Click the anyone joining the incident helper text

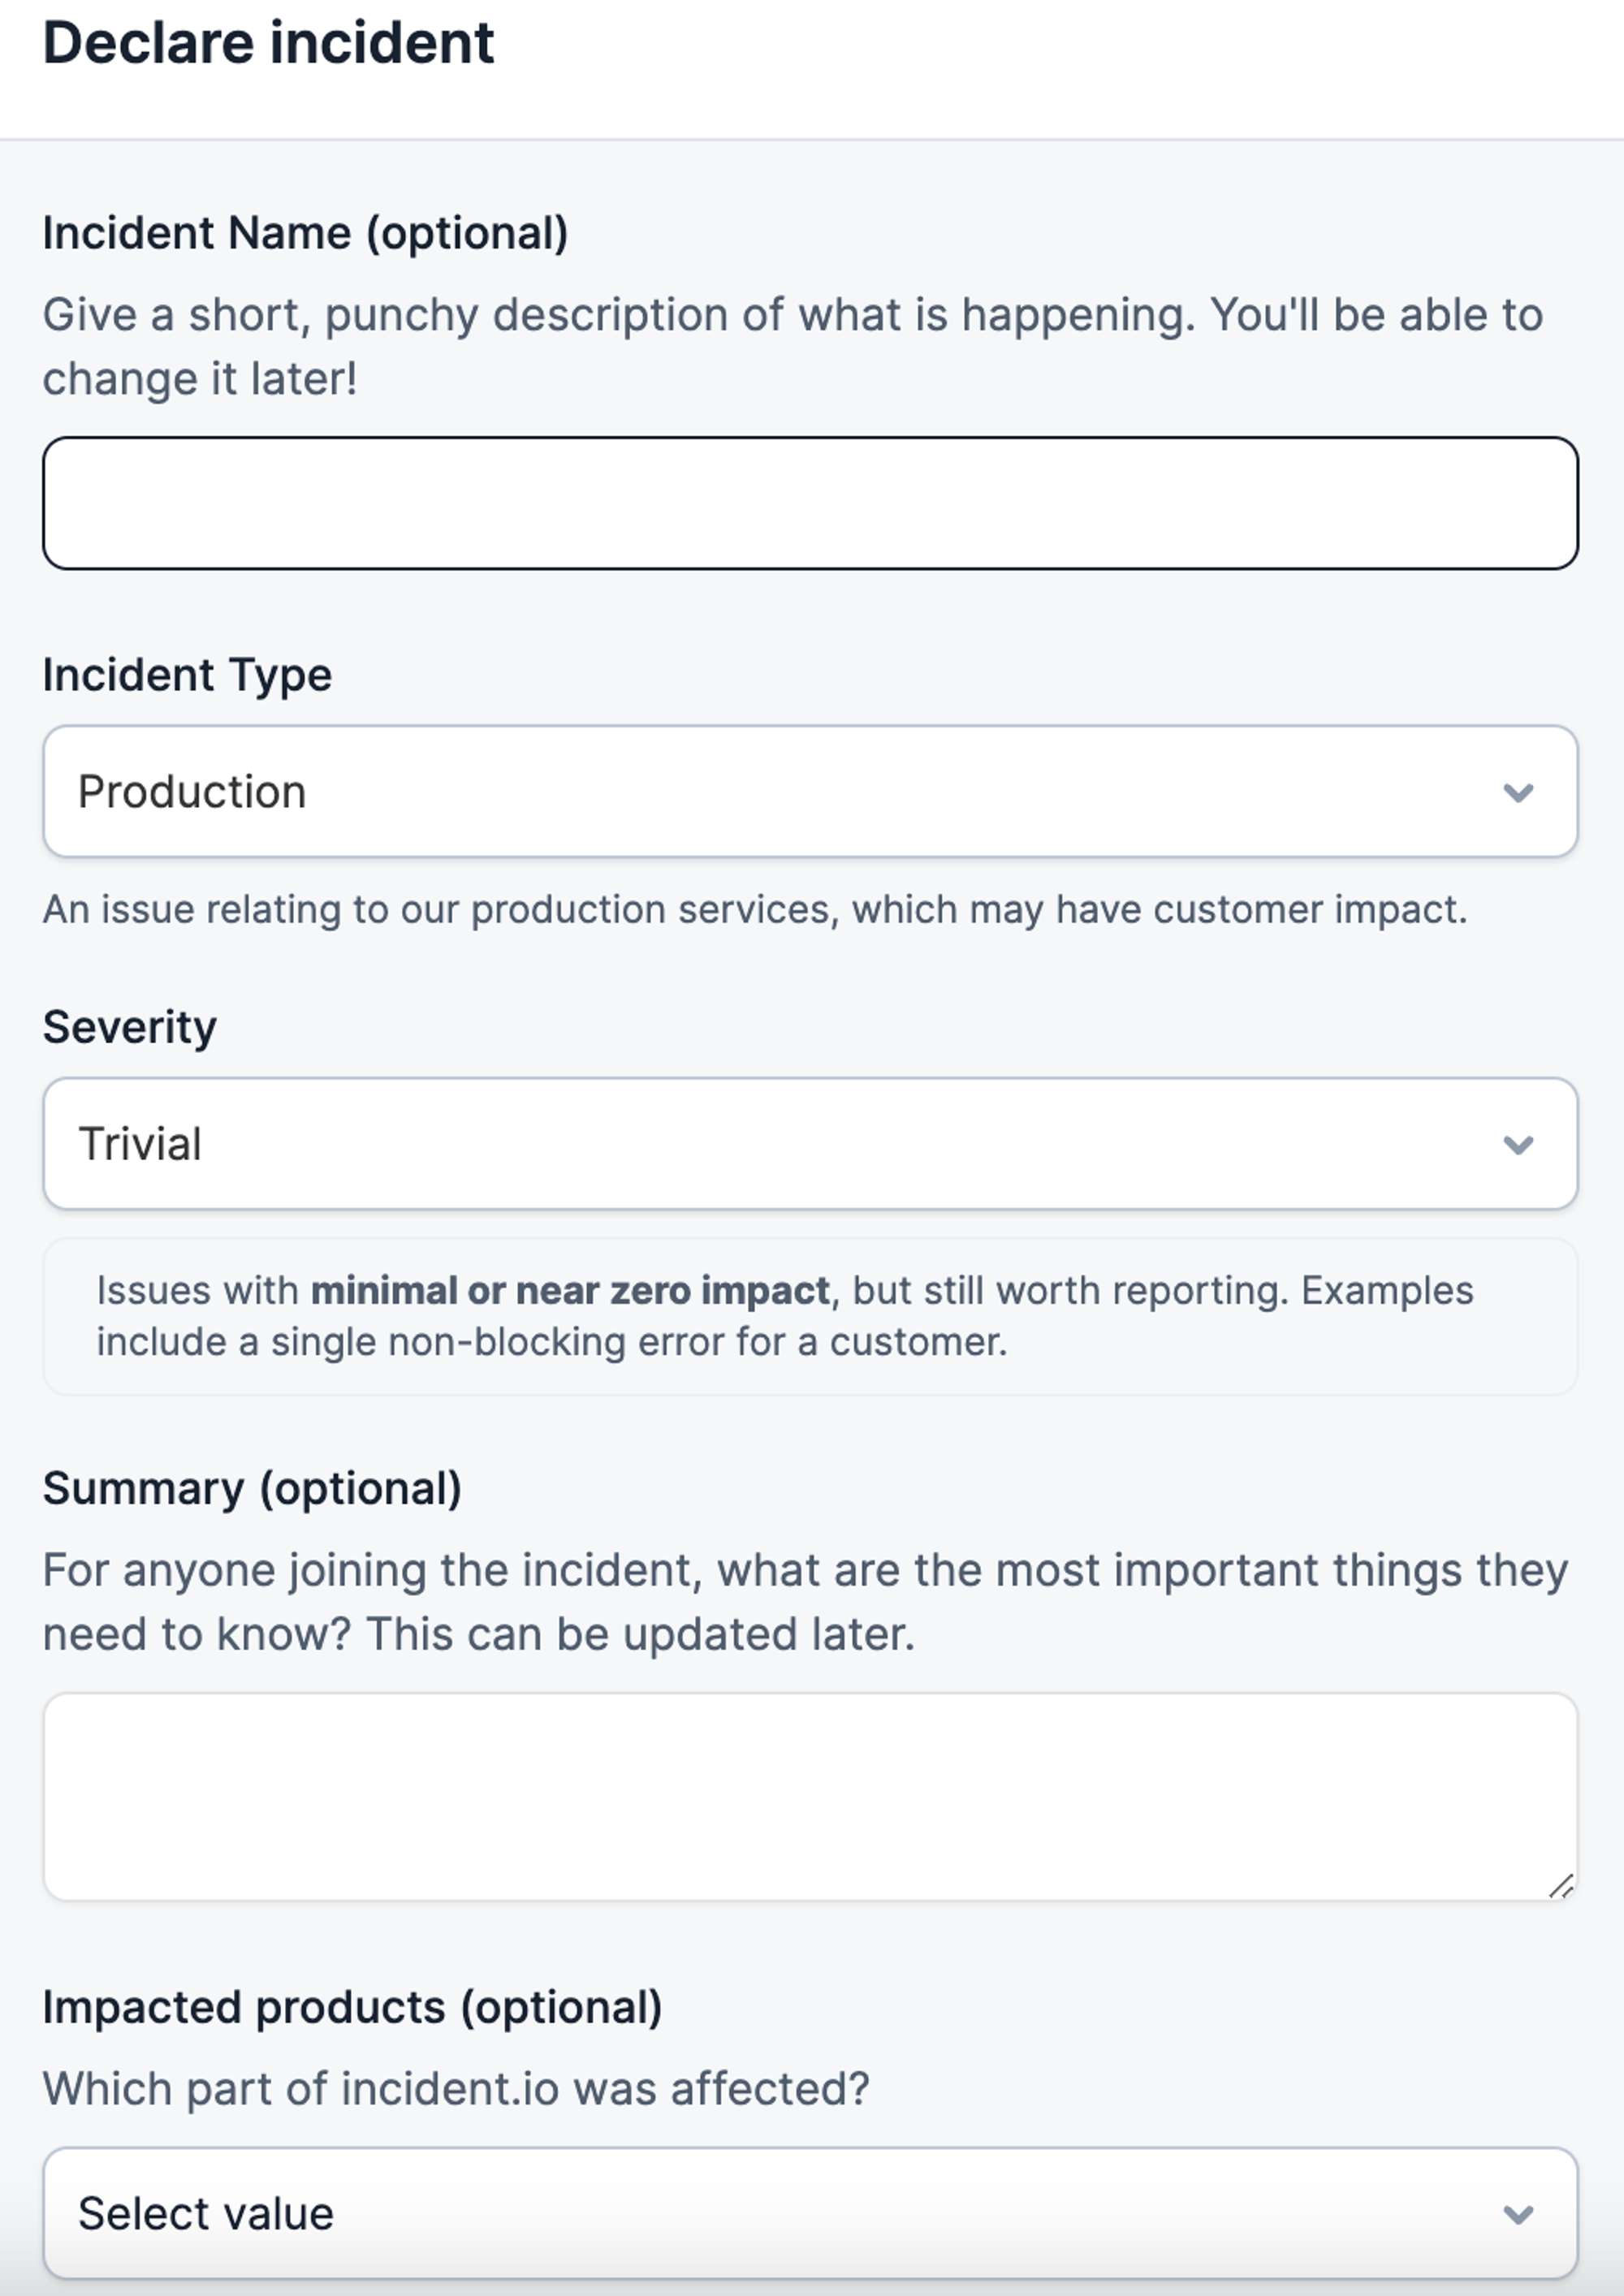804,1602
